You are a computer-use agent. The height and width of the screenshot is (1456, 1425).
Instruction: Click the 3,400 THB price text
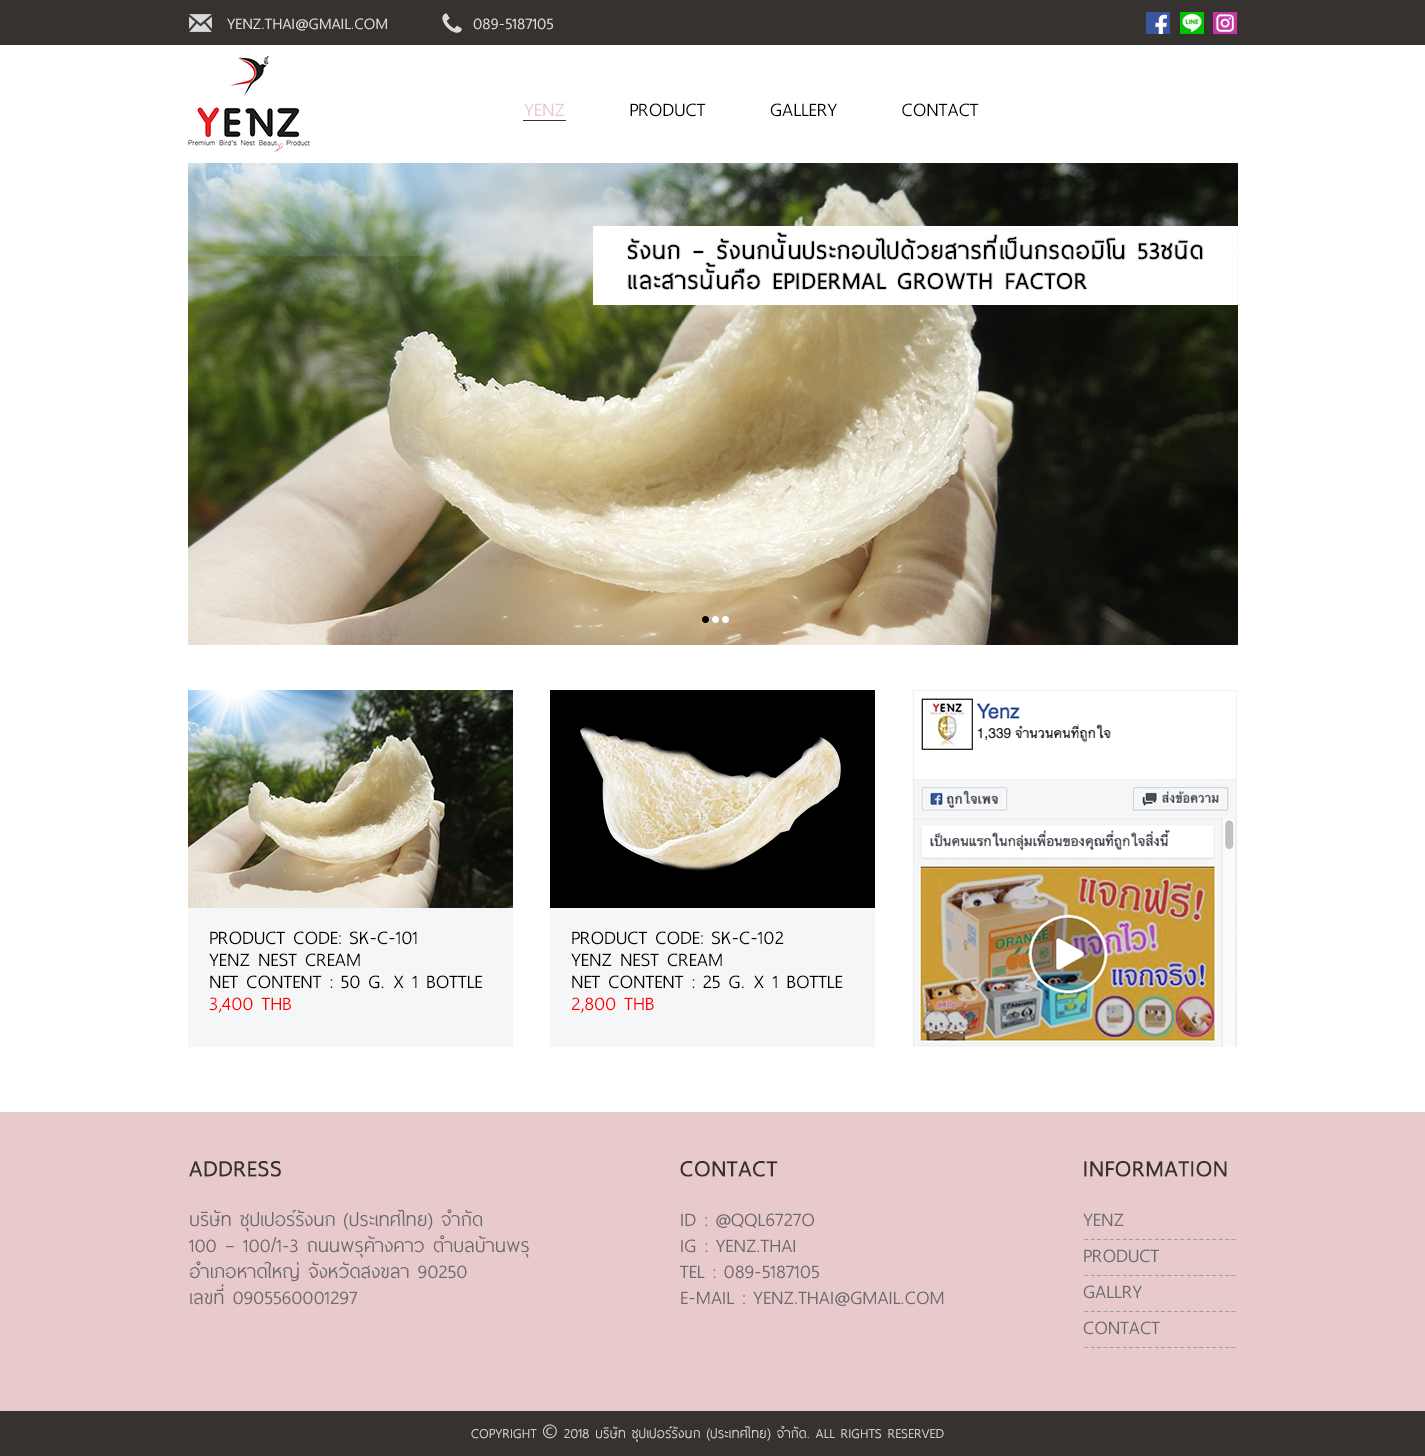tap(250, 1004)
